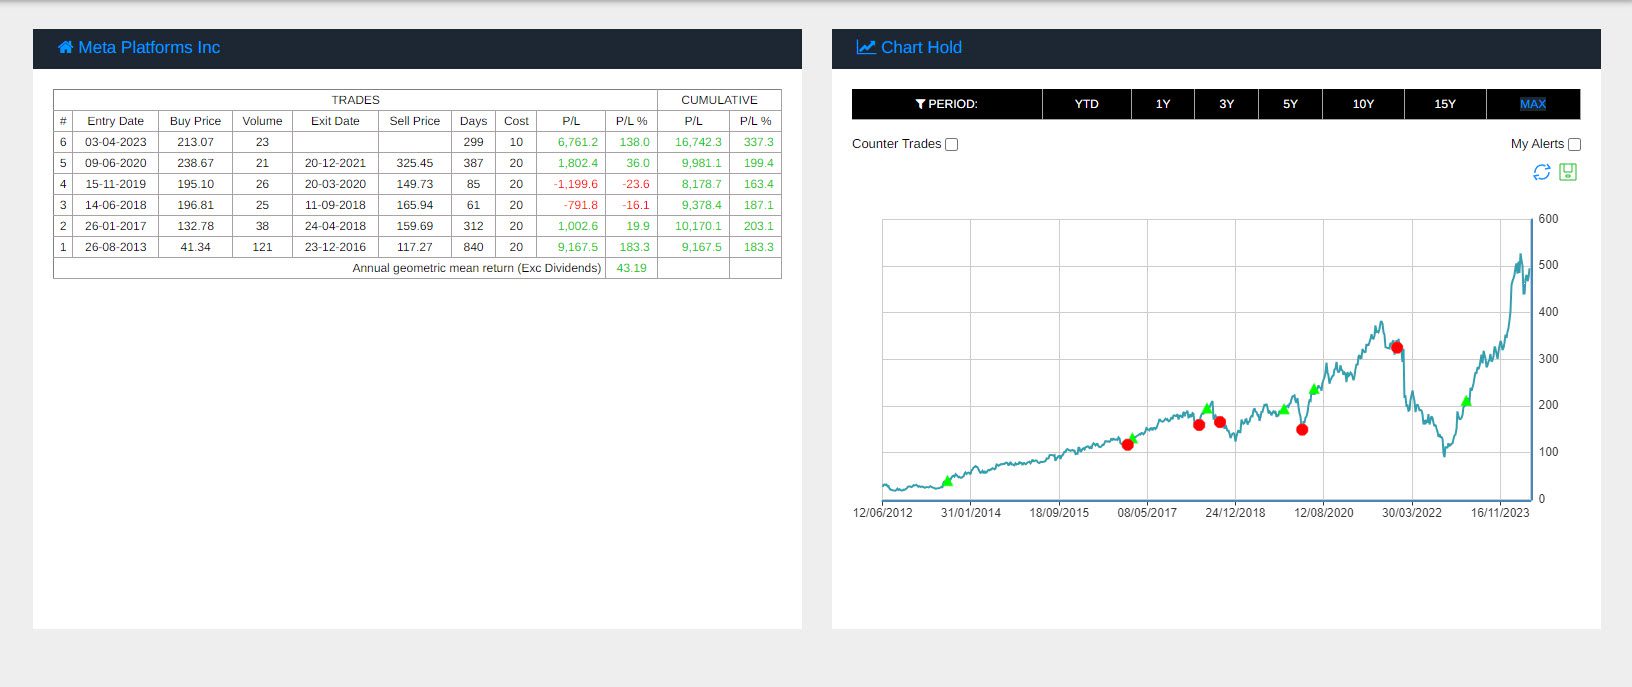
Task: Select the 10Y period tab
Action: [x=1363, y=104]
